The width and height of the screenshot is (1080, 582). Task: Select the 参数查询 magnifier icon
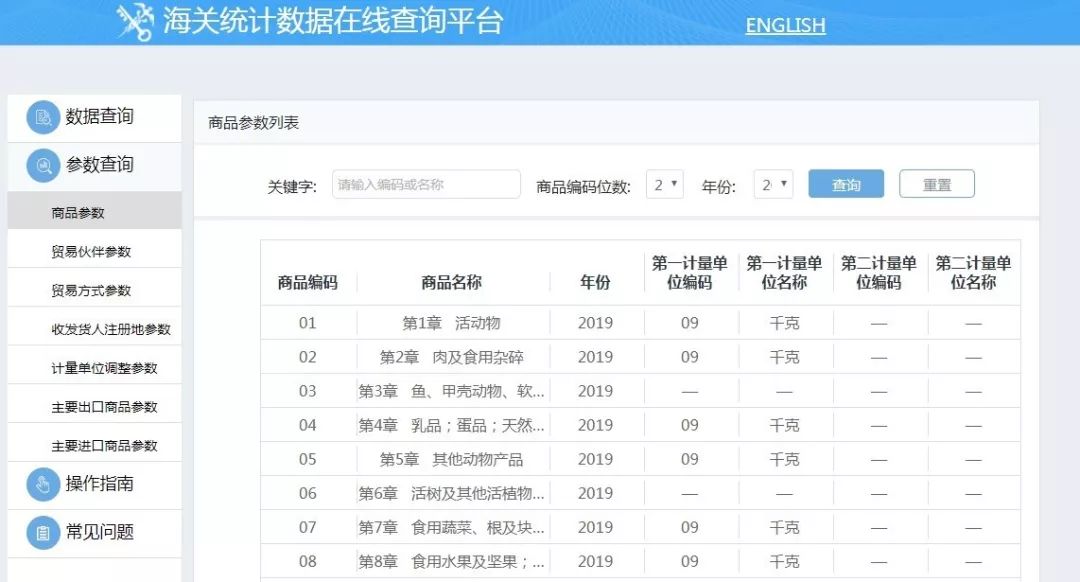[x=42, y=166]
